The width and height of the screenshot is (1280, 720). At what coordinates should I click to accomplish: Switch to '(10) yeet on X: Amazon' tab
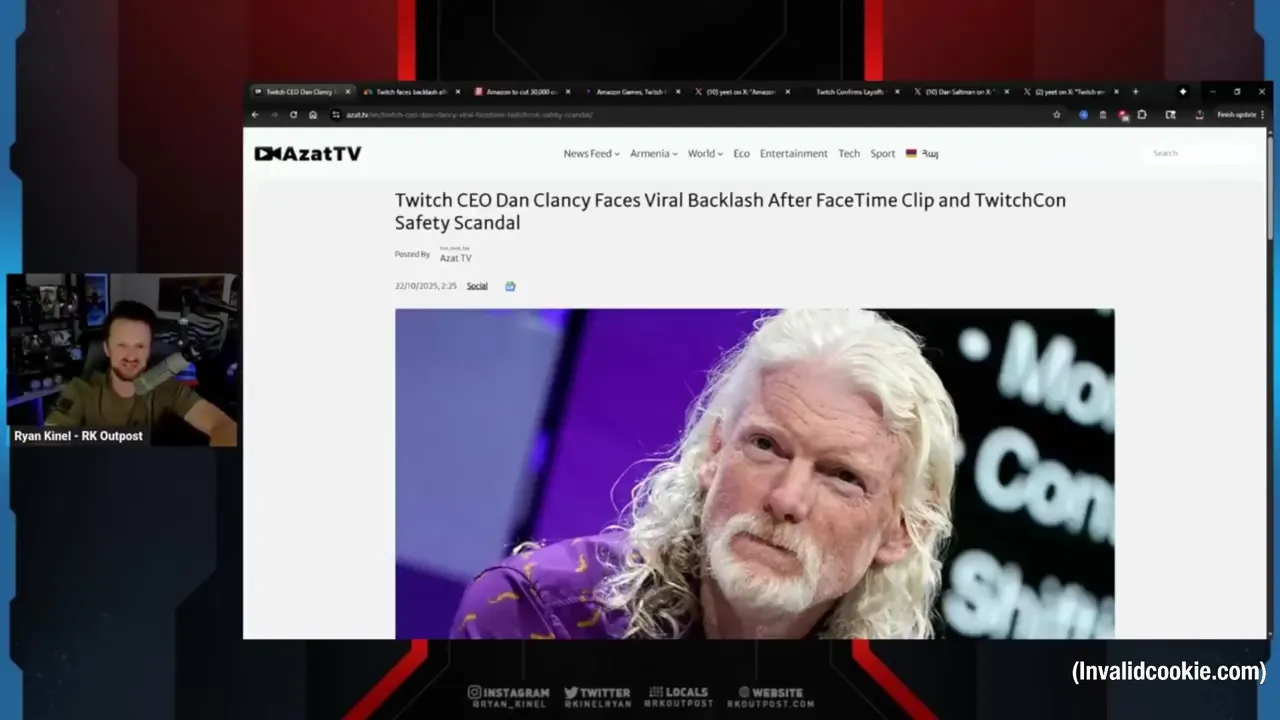point(741,92)
